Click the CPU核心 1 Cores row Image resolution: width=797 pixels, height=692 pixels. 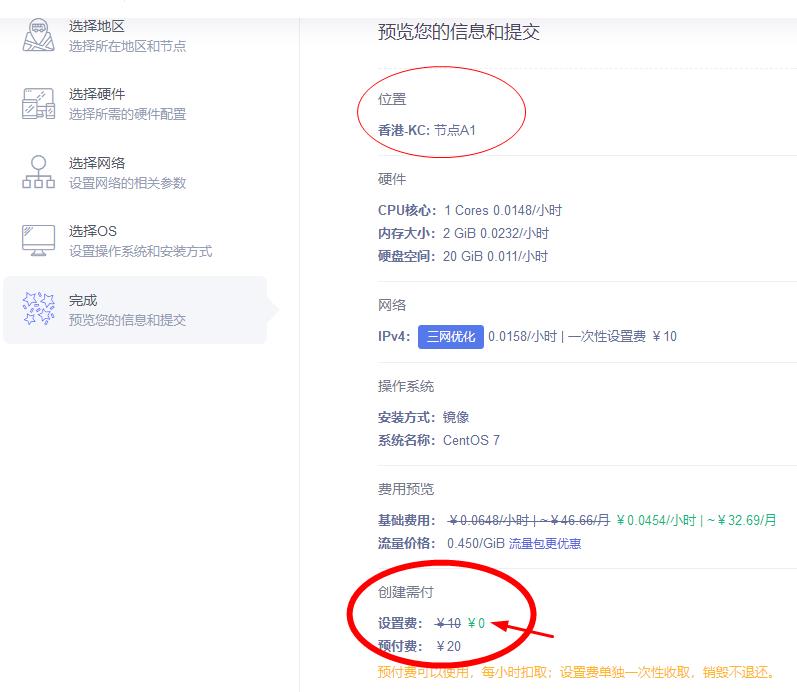click(x=470, y=210)
